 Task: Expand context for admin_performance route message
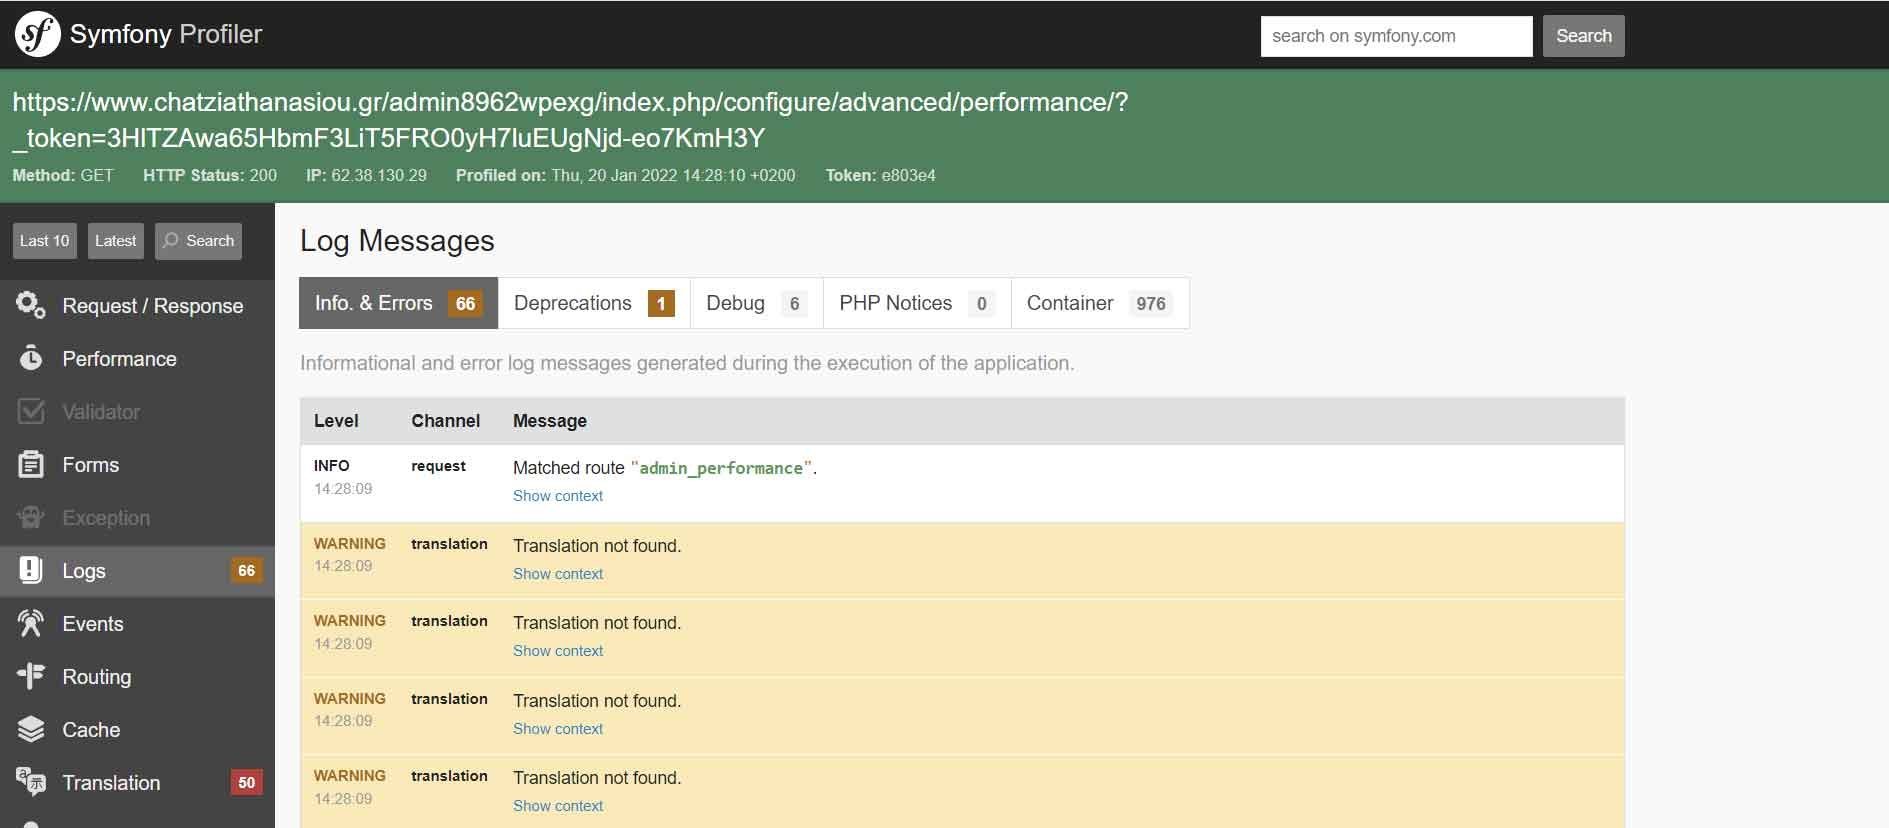pos(558,496)
